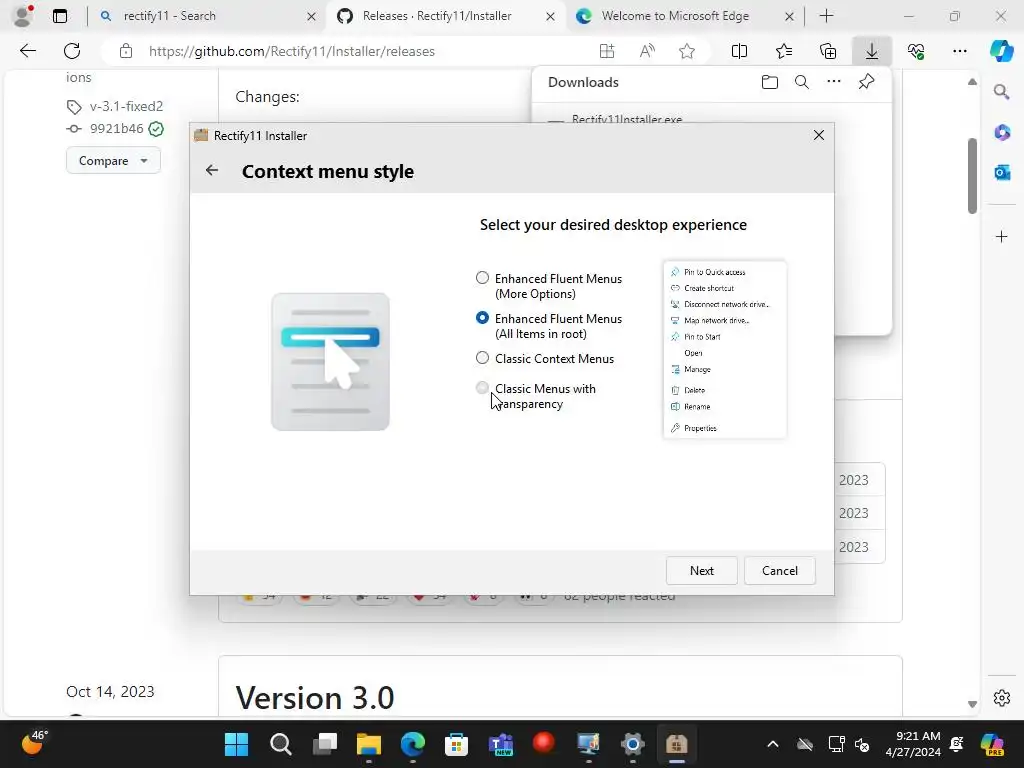Open the Compare dropdown on GitHub

[113, 161]
